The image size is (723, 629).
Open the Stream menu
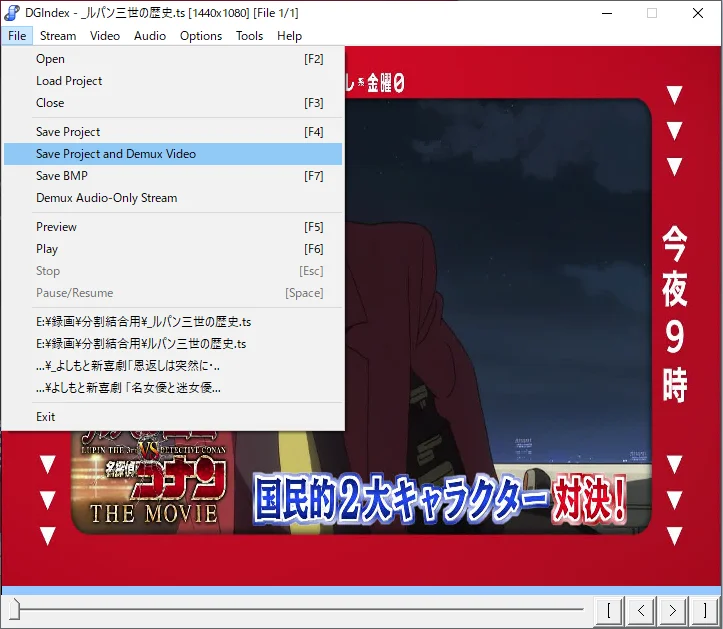58,36
